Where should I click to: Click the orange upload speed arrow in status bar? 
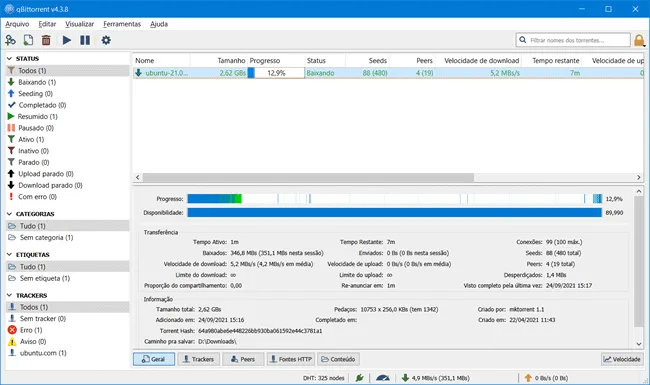coord(528,378)
